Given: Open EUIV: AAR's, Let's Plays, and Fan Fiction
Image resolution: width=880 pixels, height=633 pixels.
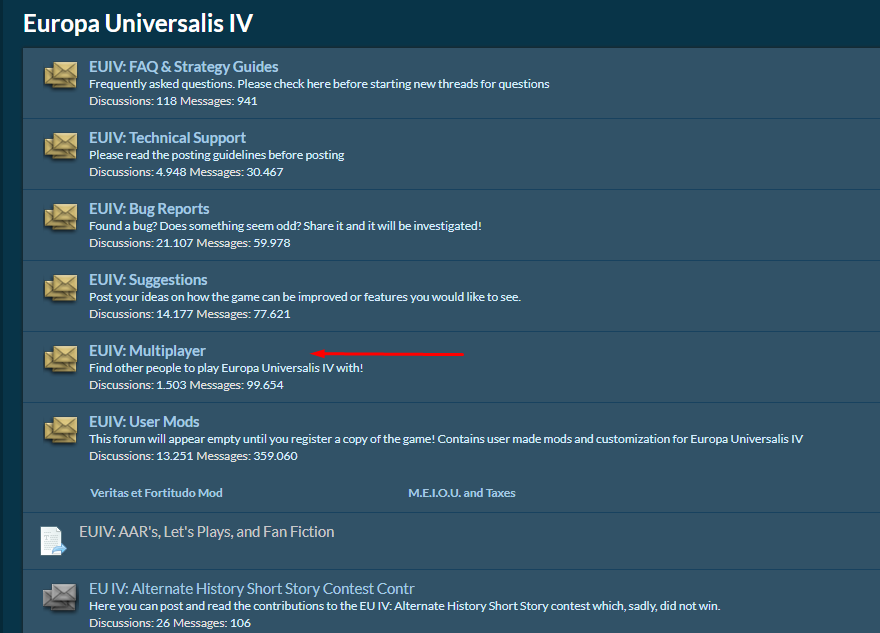Looking at the screenshot, I should tap(206, 532).
